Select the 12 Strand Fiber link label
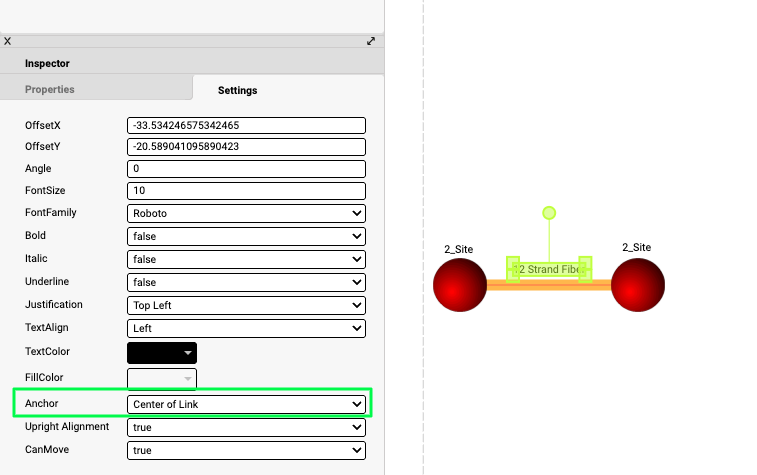 pos(548,269)
